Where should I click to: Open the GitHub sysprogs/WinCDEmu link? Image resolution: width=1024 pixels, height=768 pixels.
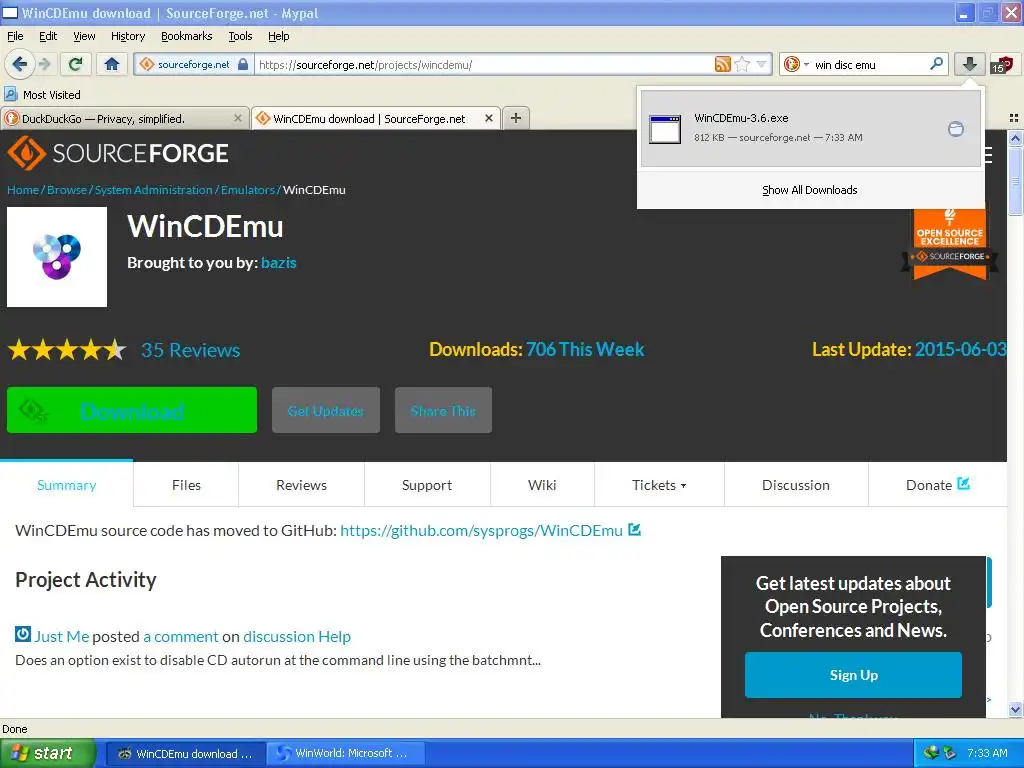pyautogui.click(x=482, y=530)
